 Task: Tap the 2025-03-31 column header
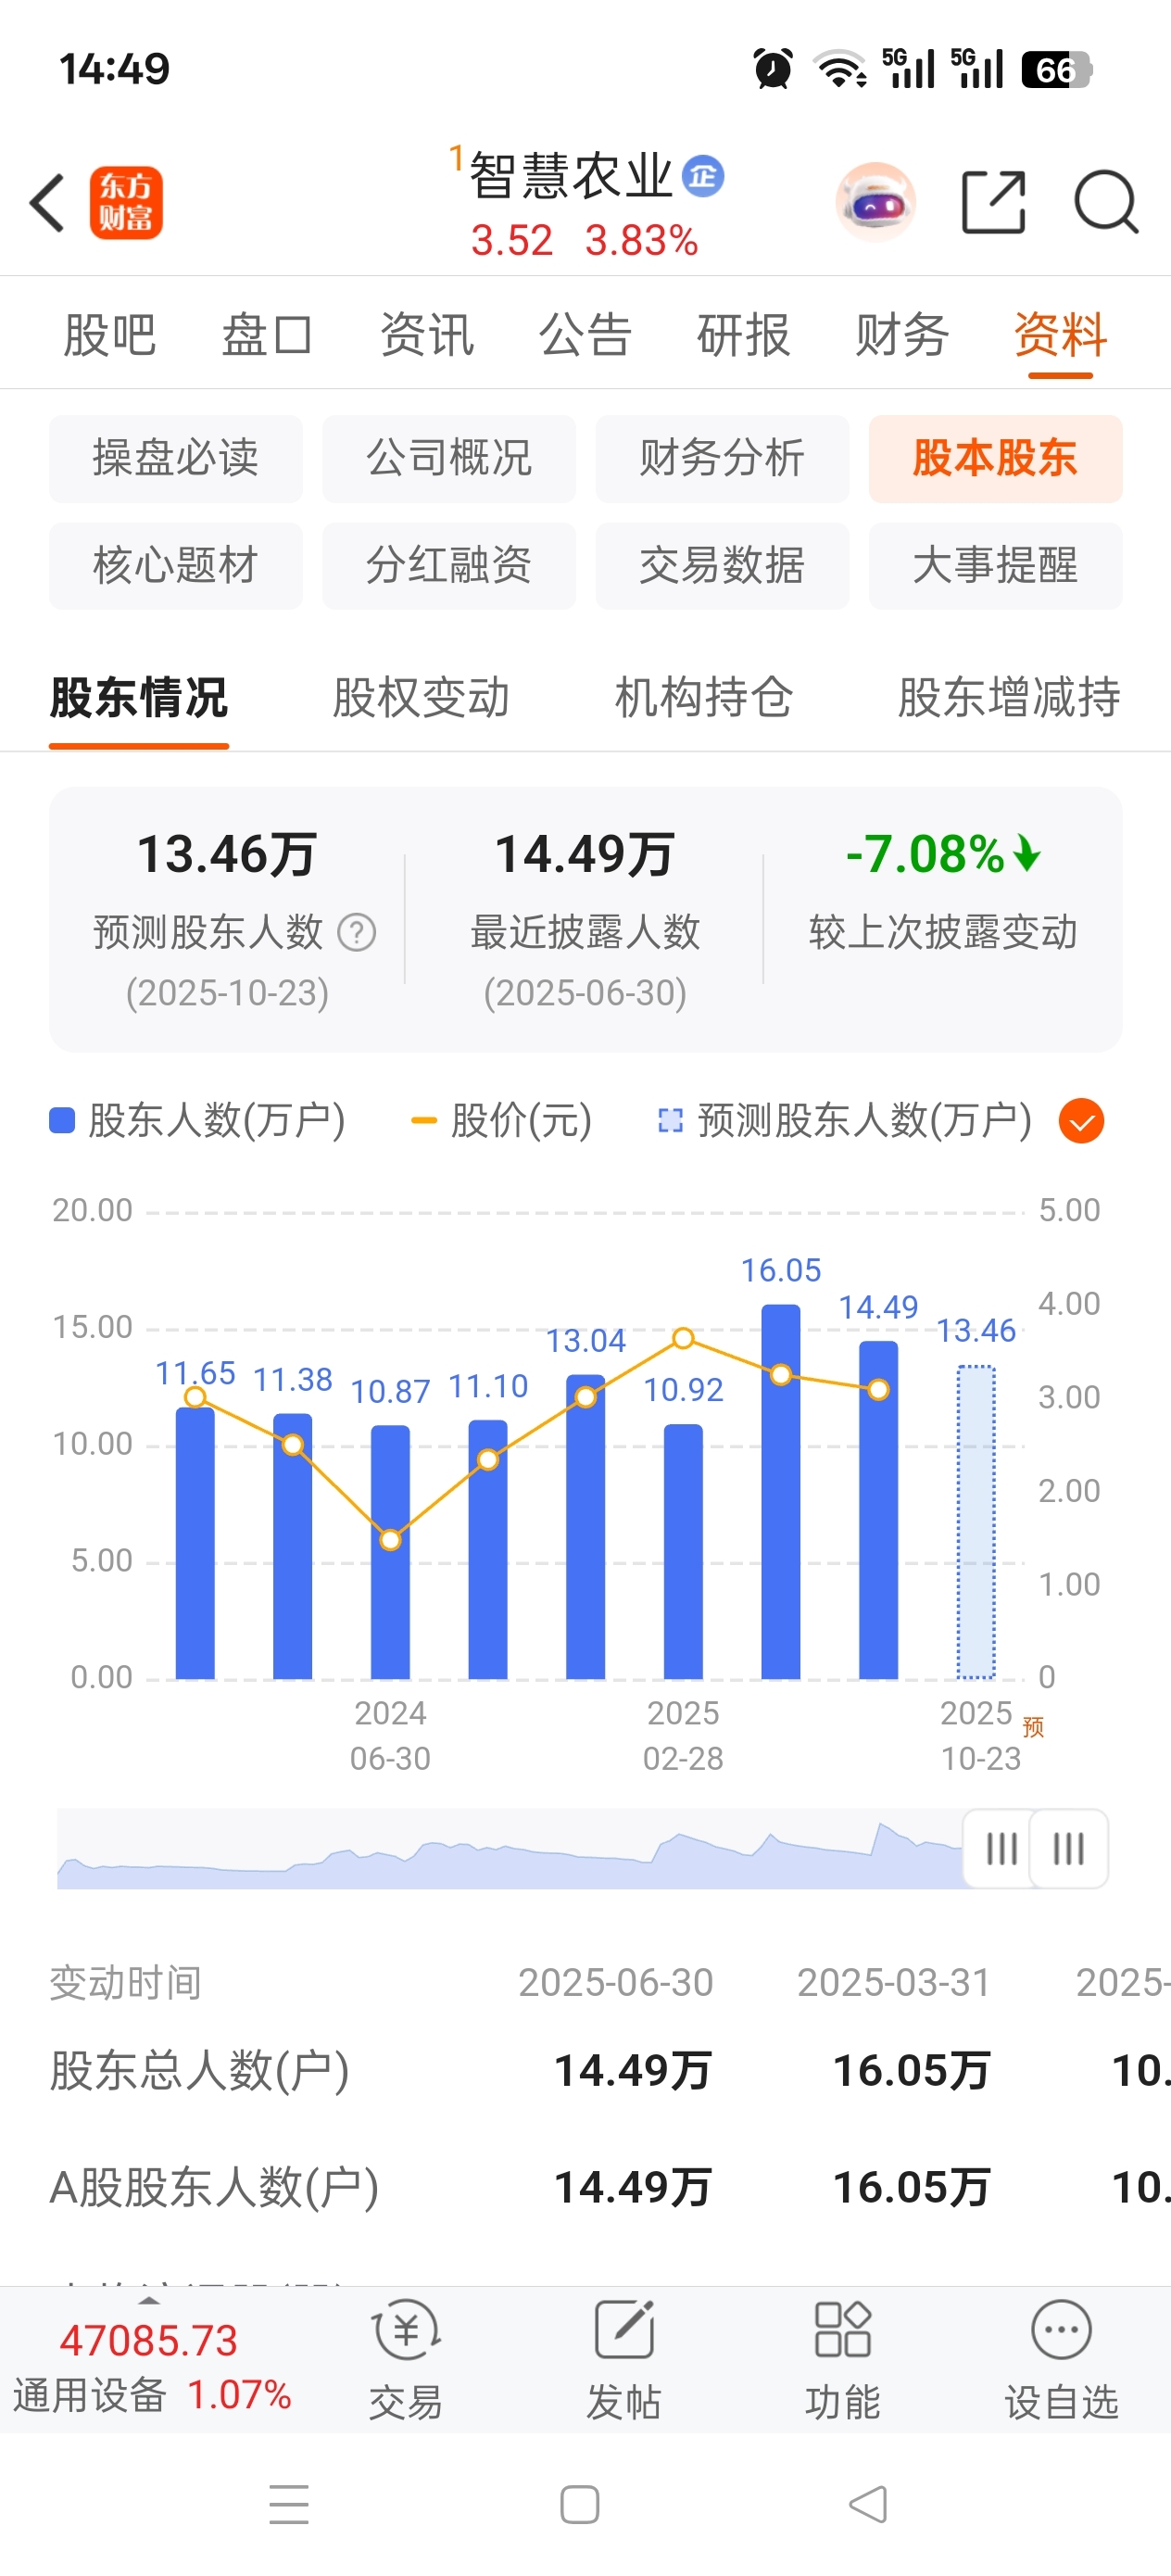tap(893, 1982)
